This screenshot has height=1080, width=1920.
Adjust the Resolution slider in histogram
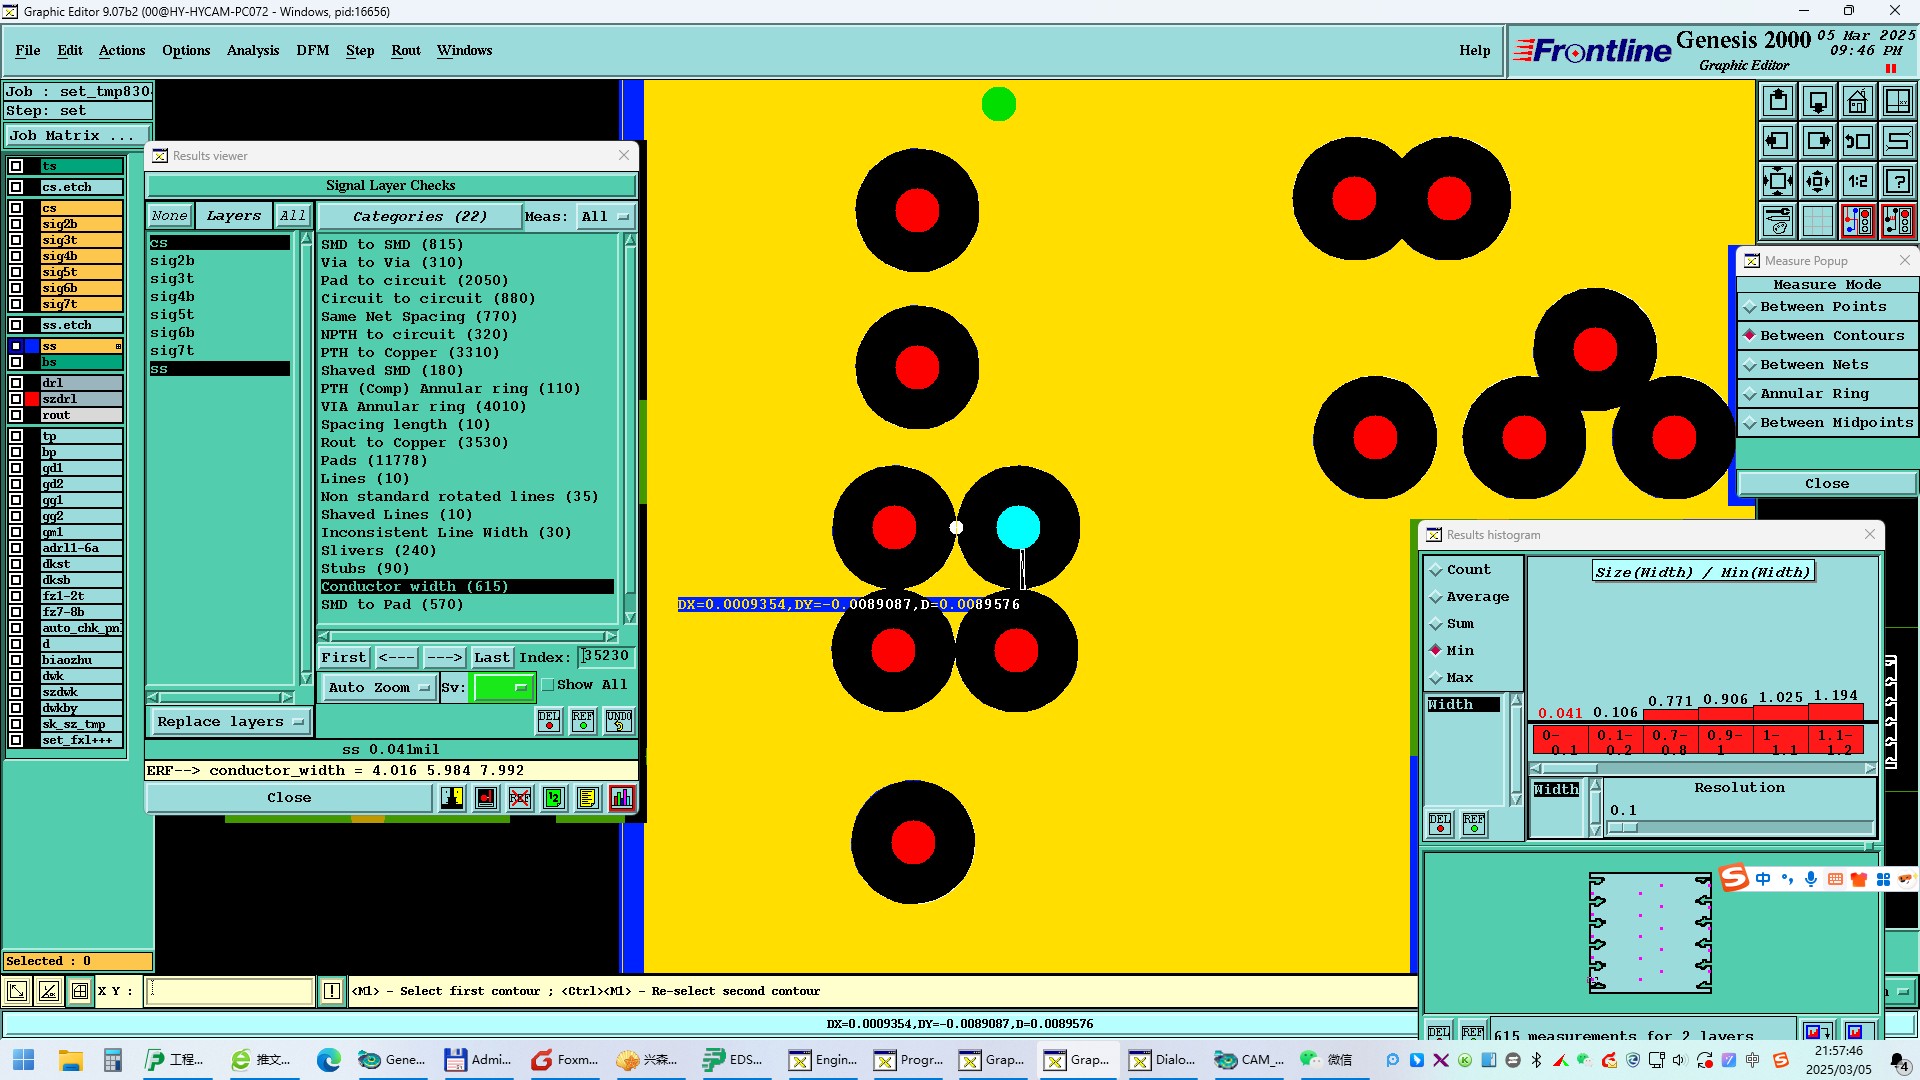coord(1624,828)
